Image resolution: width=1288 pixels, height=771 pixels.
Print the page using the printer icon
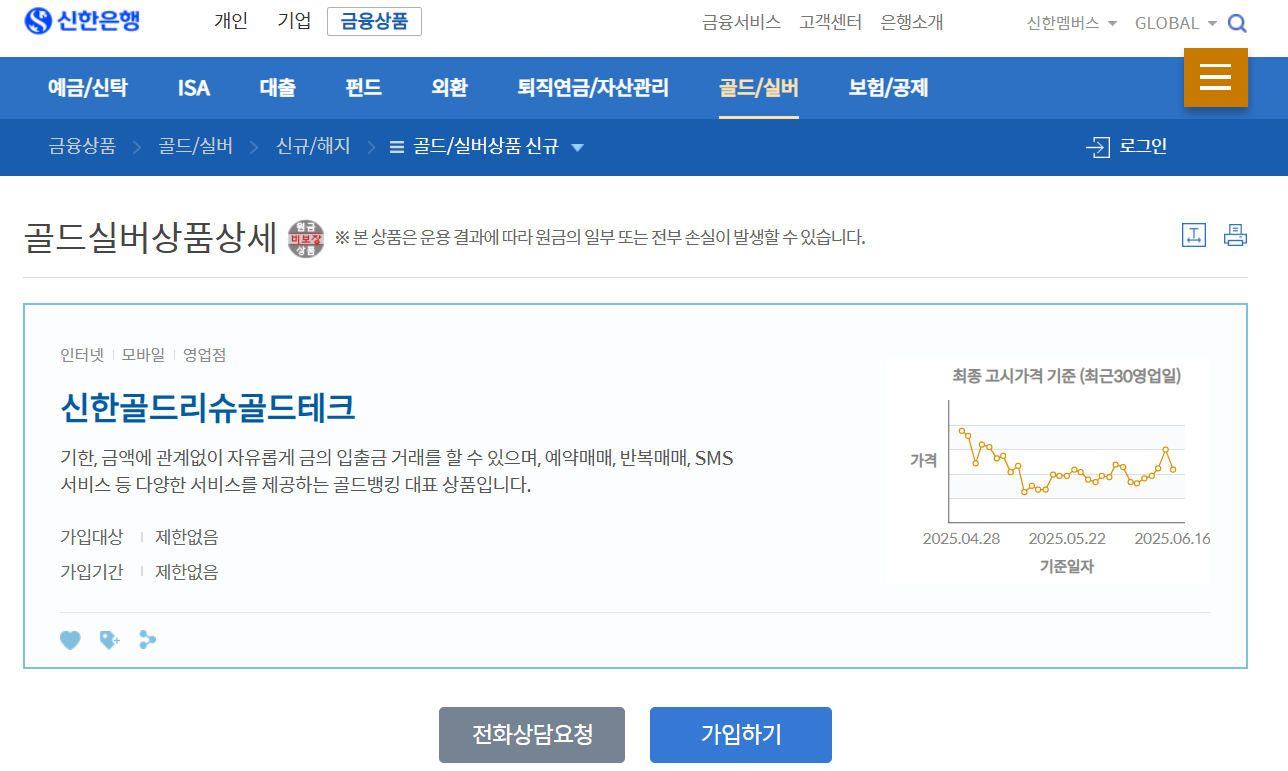[1235, 234]
